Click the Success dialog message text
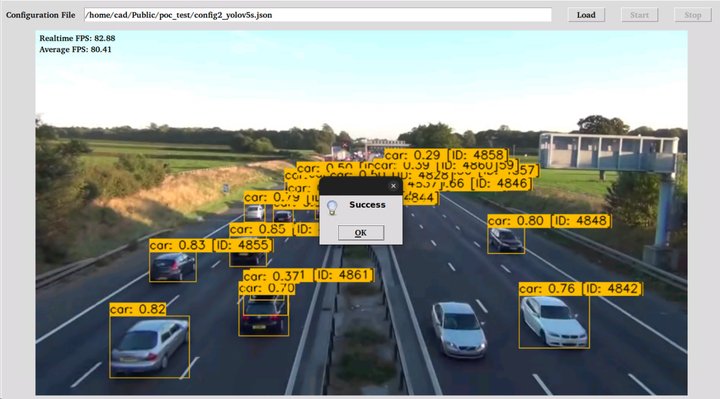Screen dimensions: 720x399 click(x=367, y=205)
